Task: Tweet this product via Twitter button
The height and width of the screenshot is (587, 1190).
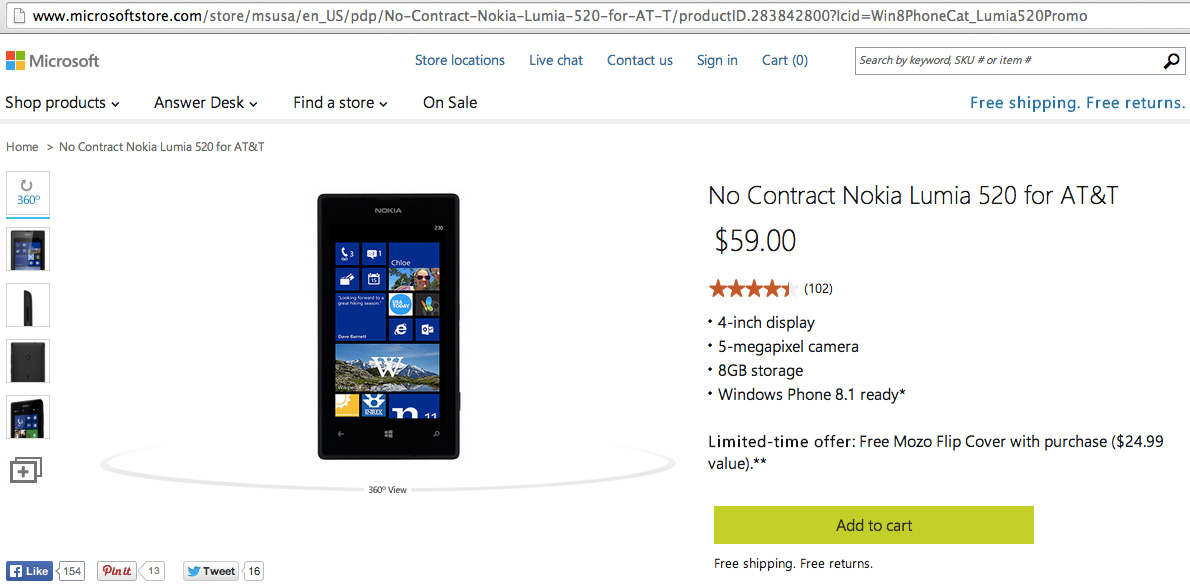Action: 210,571
